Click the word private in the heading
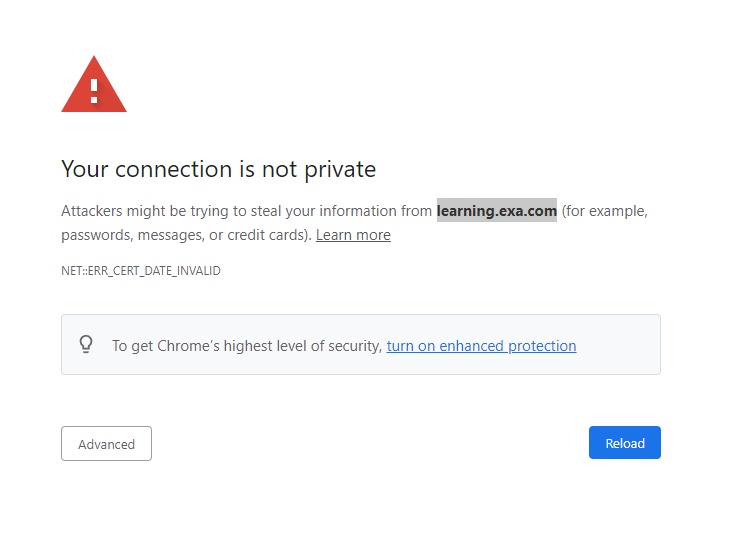The height and width of the screenshot is (533, 729). click(x=340, y=170)
